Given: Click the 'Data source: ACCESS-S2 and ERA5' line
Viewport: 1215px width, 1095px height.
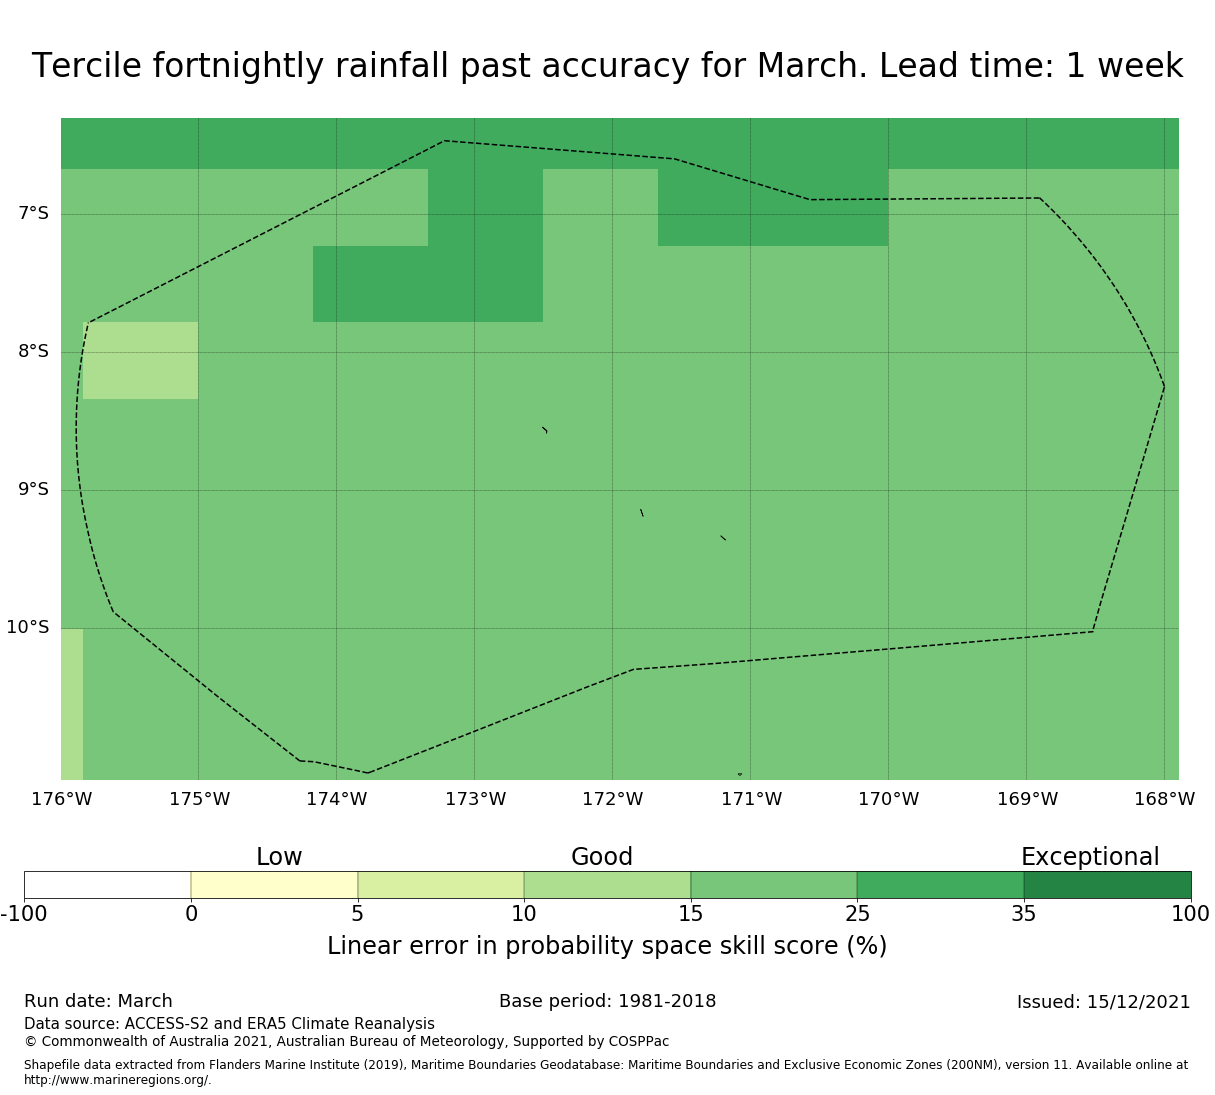Looking at the screenshot, I should click(x=229, y=1024).
